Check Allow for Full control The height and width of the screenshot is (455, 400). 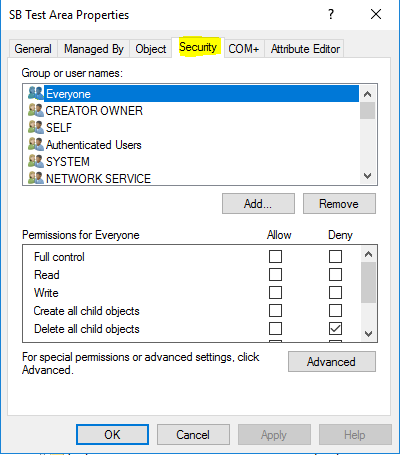[275, 257]
